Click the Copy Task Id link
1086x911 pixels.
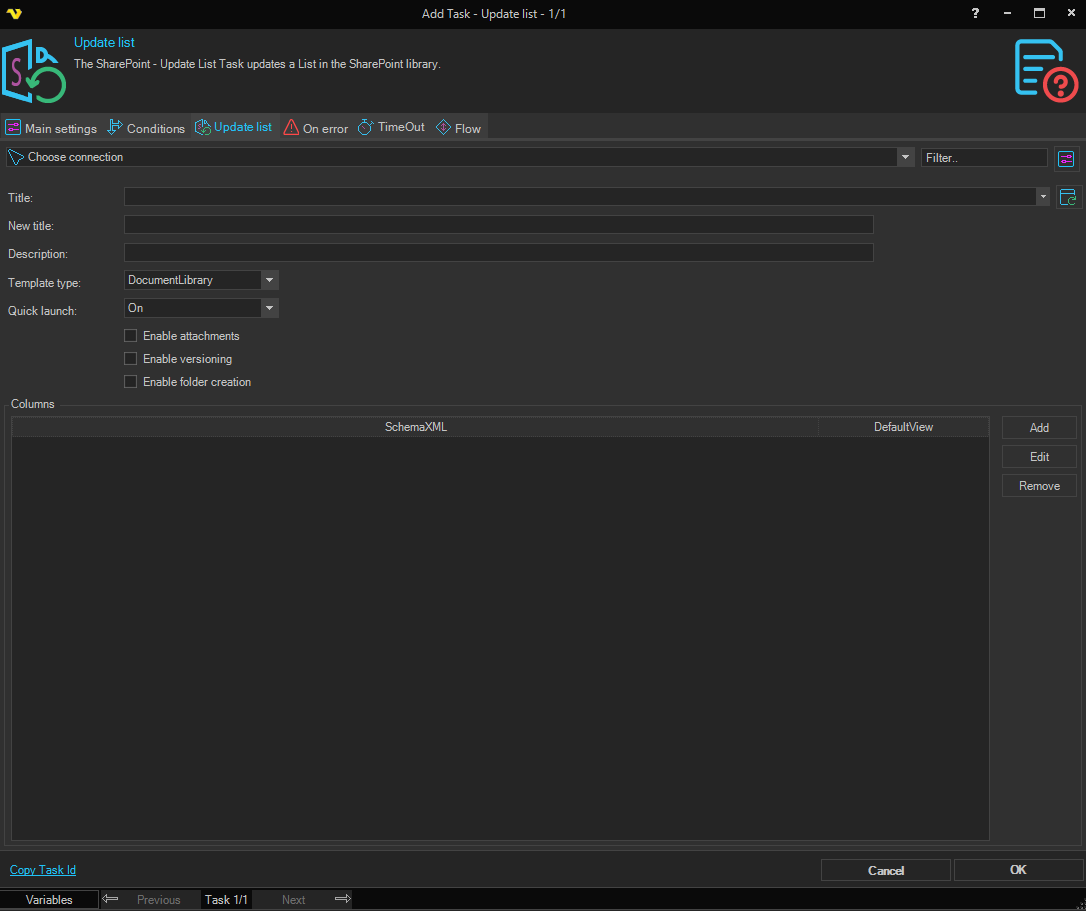click(43, 870)
